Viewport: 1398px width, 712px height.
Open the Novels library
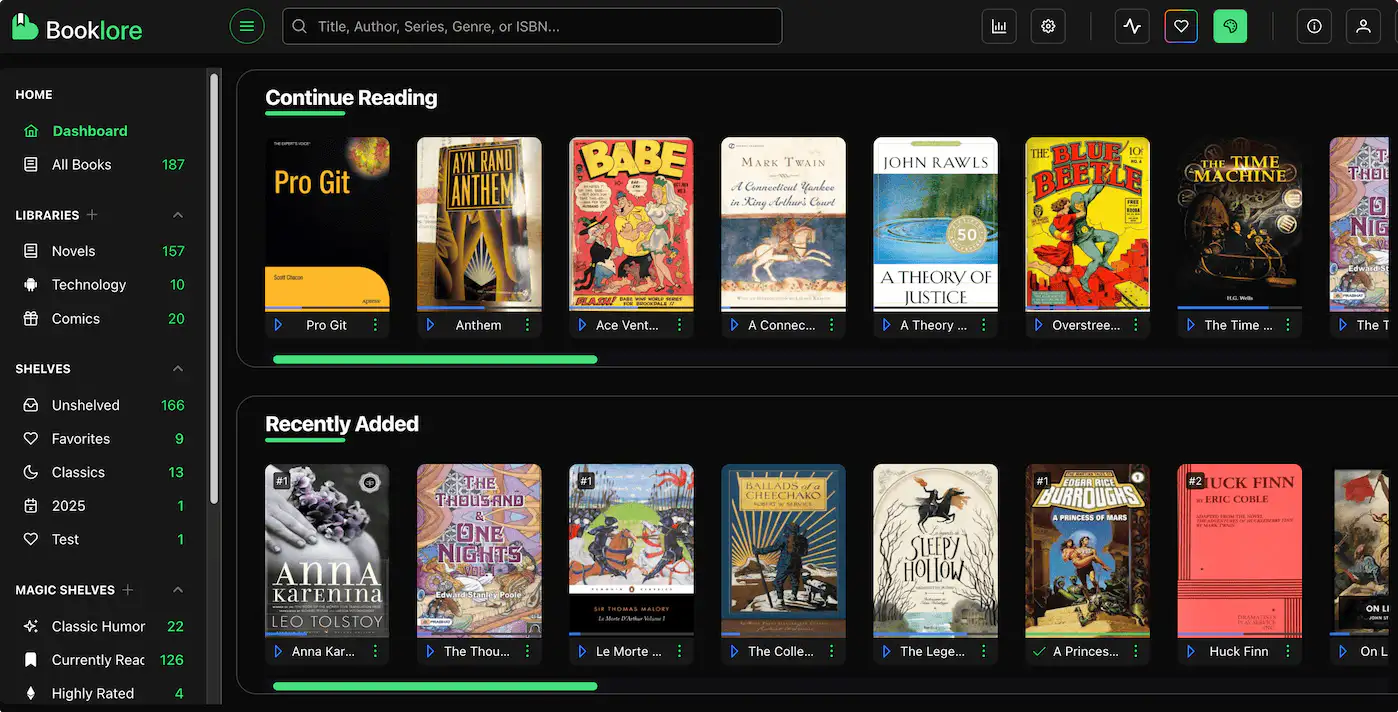pos(104,251)
